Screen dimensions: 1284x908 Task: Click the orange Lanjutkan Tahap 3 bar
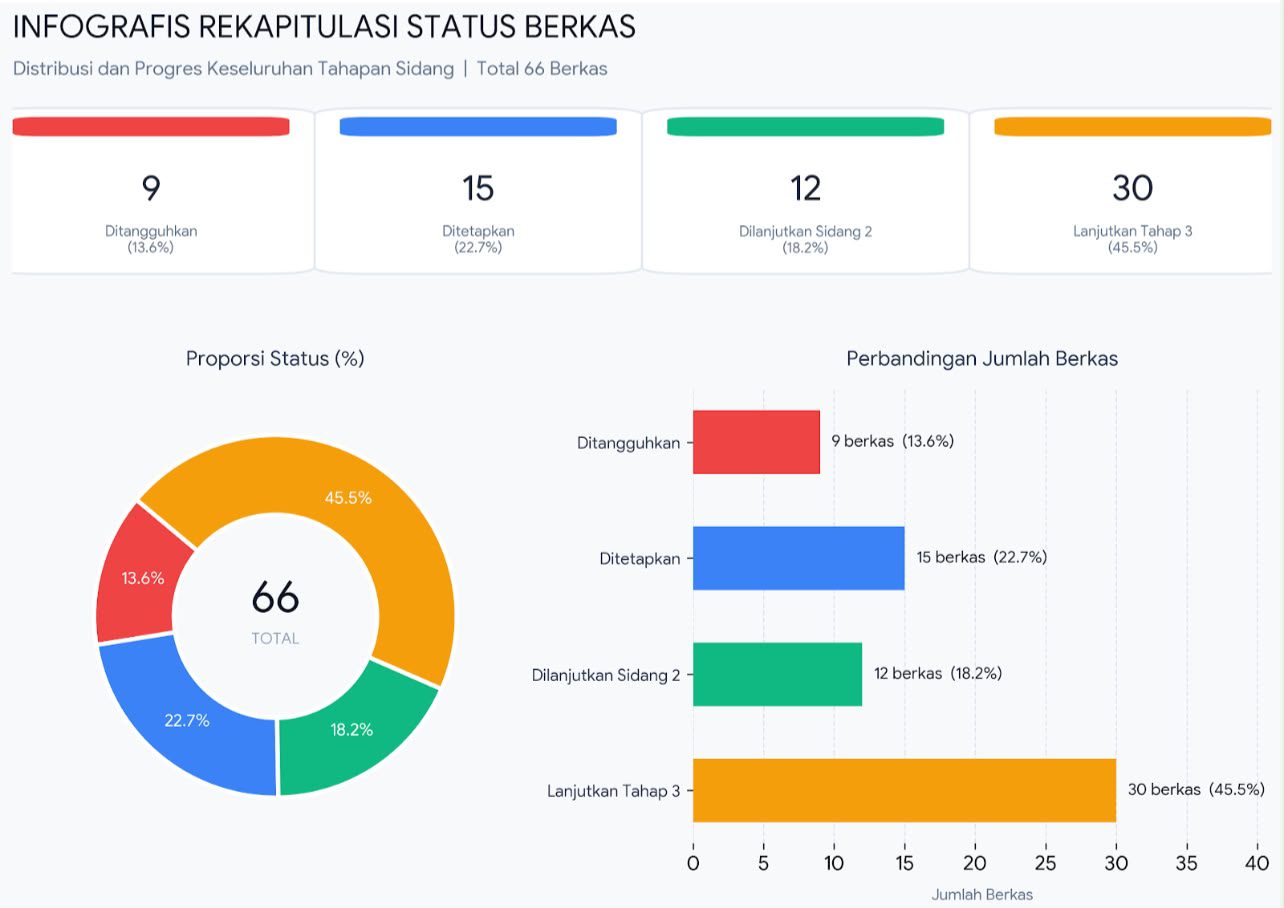tap(904, 790)
